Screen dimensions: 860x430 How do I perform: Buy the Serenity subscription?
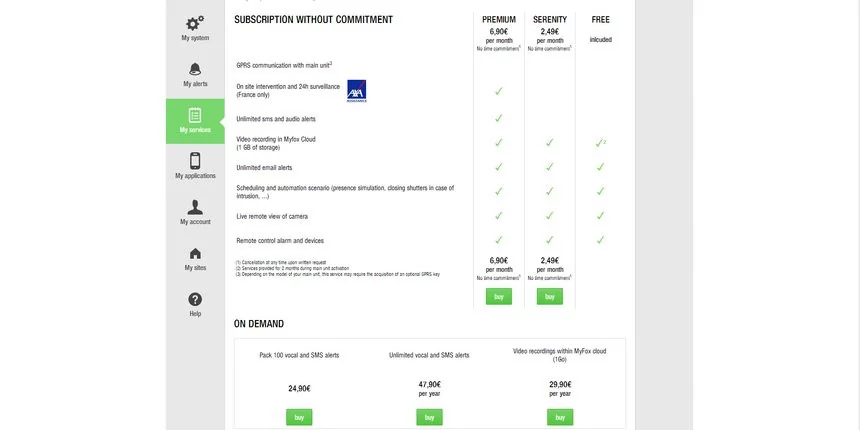click(x=550, y=297)
